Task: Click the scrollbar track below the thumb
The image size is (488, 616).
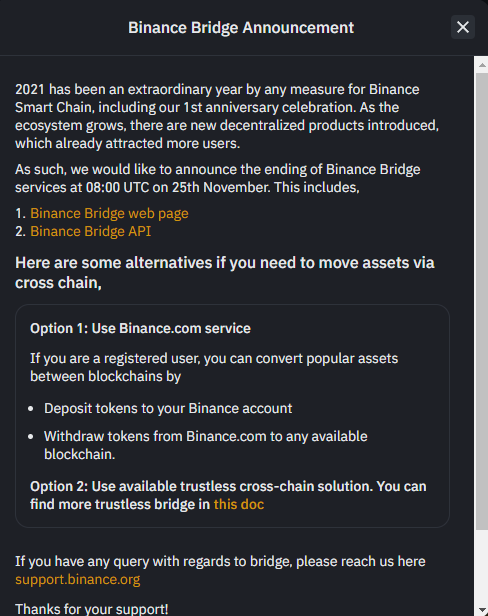Action: [482, 566]
